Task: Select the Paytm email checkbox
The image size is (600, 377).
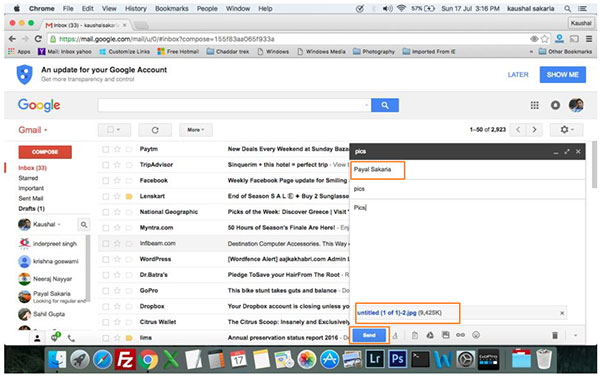Action: tap(106, 149)
